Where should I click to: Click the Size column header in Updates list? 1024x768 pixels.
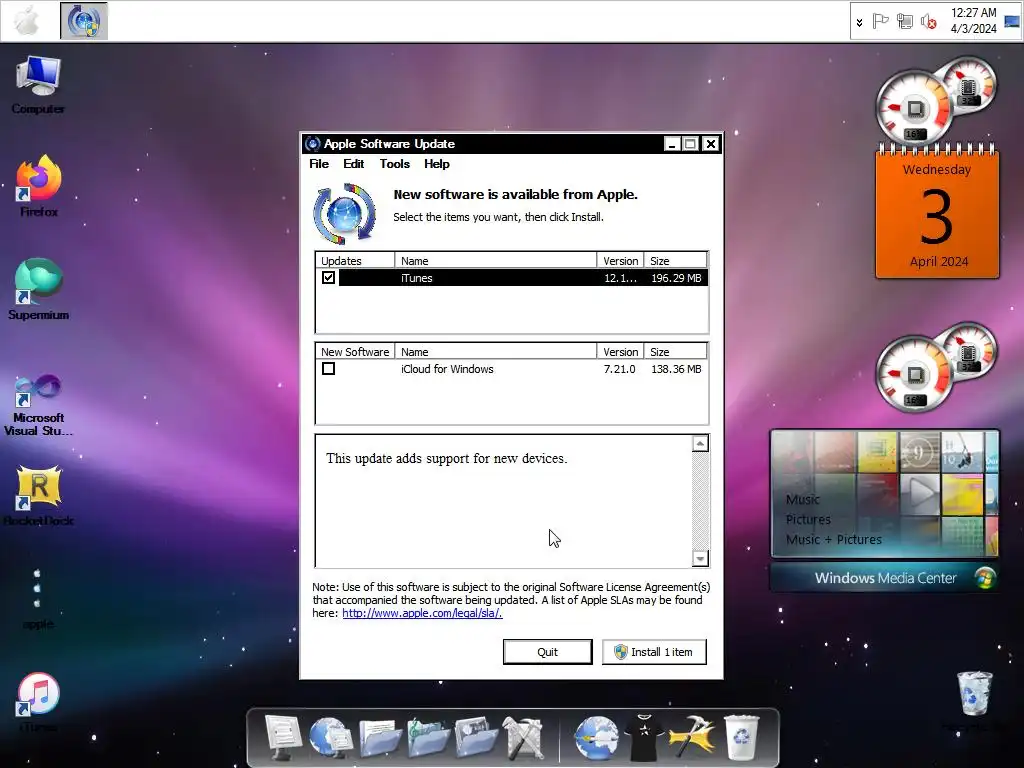(675, 261)
